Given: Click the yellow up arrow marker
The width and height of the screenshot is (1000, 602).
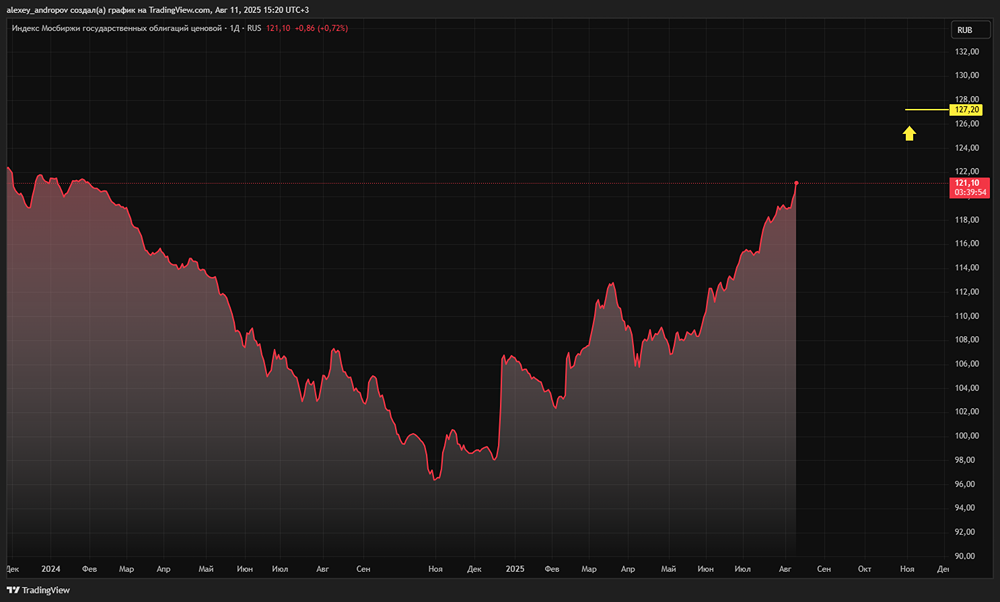Looking at the screenshot, I should pyautogui.click(x=909, y=133).
